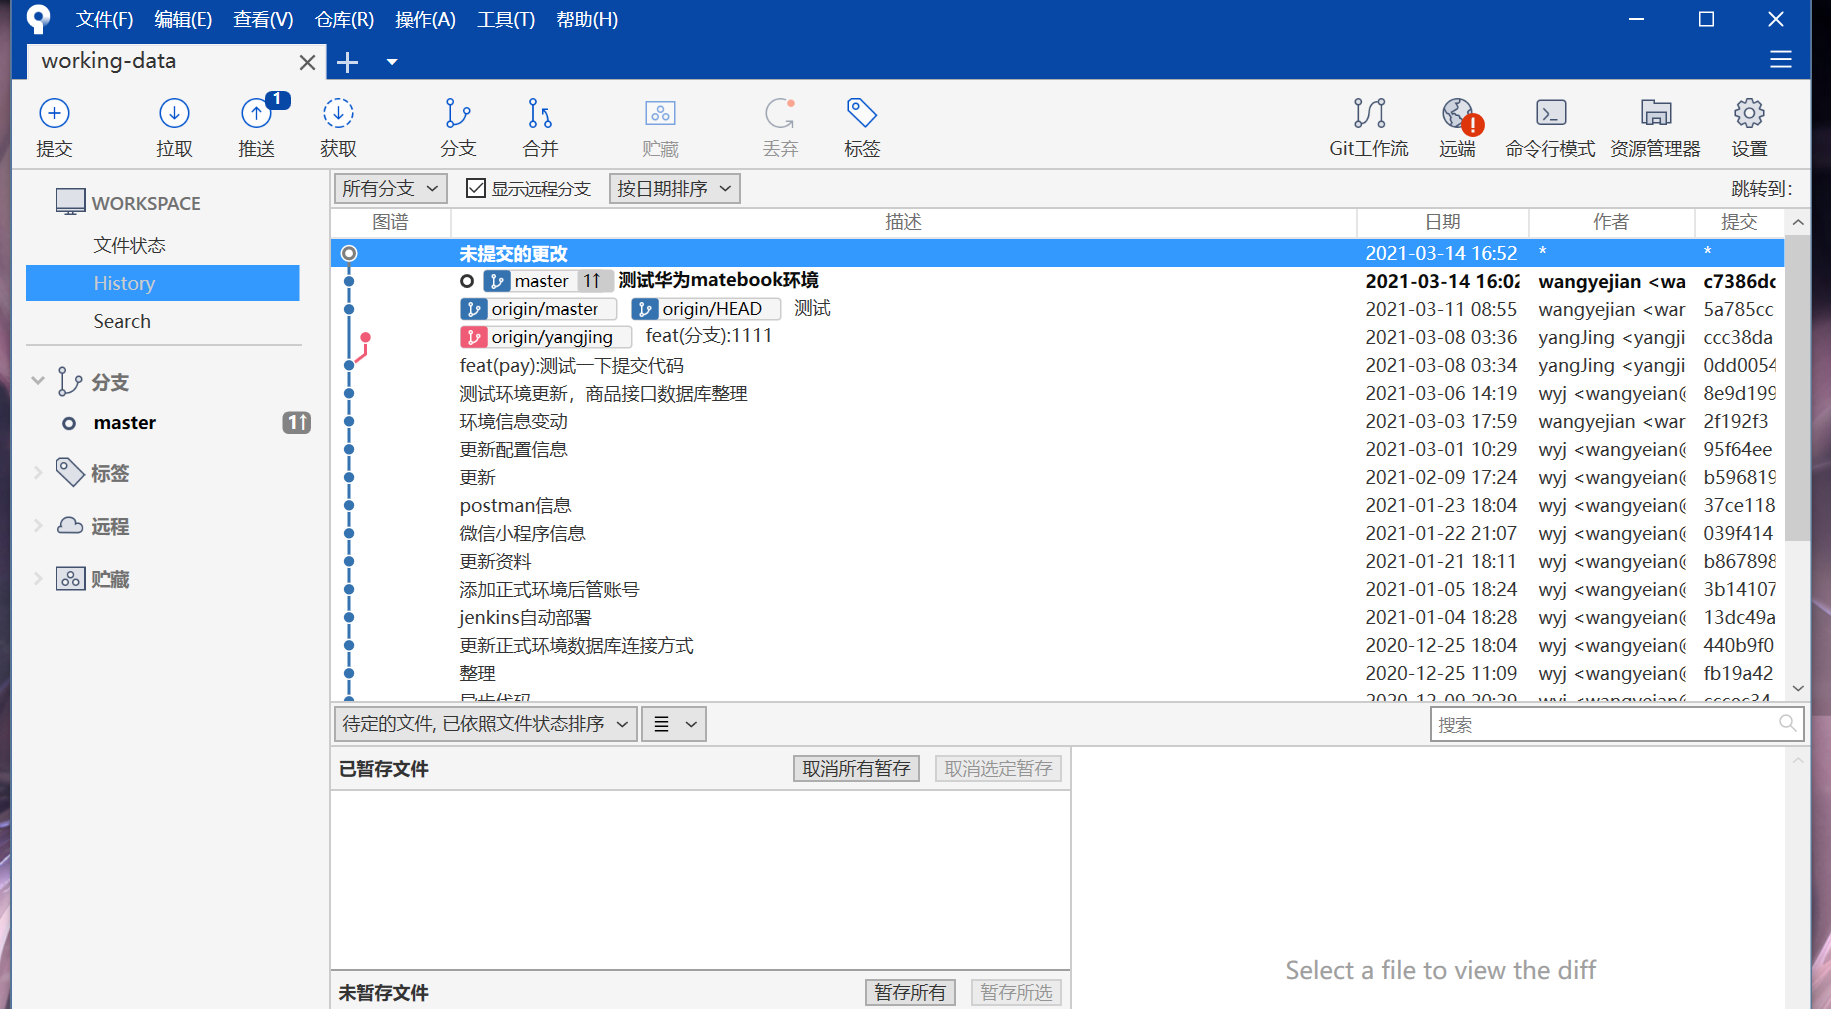Image resolution: width=1831 pixels, height=1009 pixels.
Task: Click the 推送 (Push) icon with badge
Action: (x=257, y=126)
